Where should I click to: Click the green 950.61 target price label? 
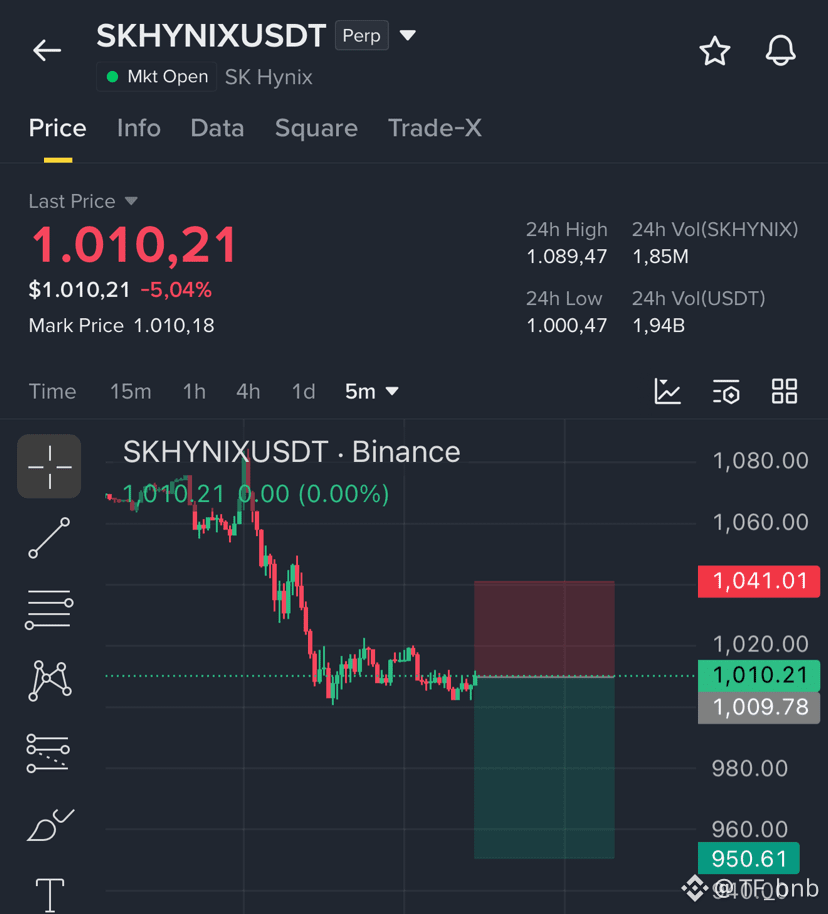click(x=749, y=859)
